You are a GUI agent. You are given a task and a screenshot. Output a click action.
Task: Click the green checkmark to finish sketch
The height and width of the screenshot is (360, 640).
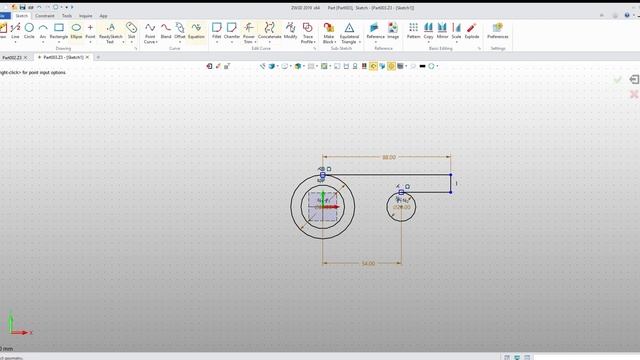point(618,80)
